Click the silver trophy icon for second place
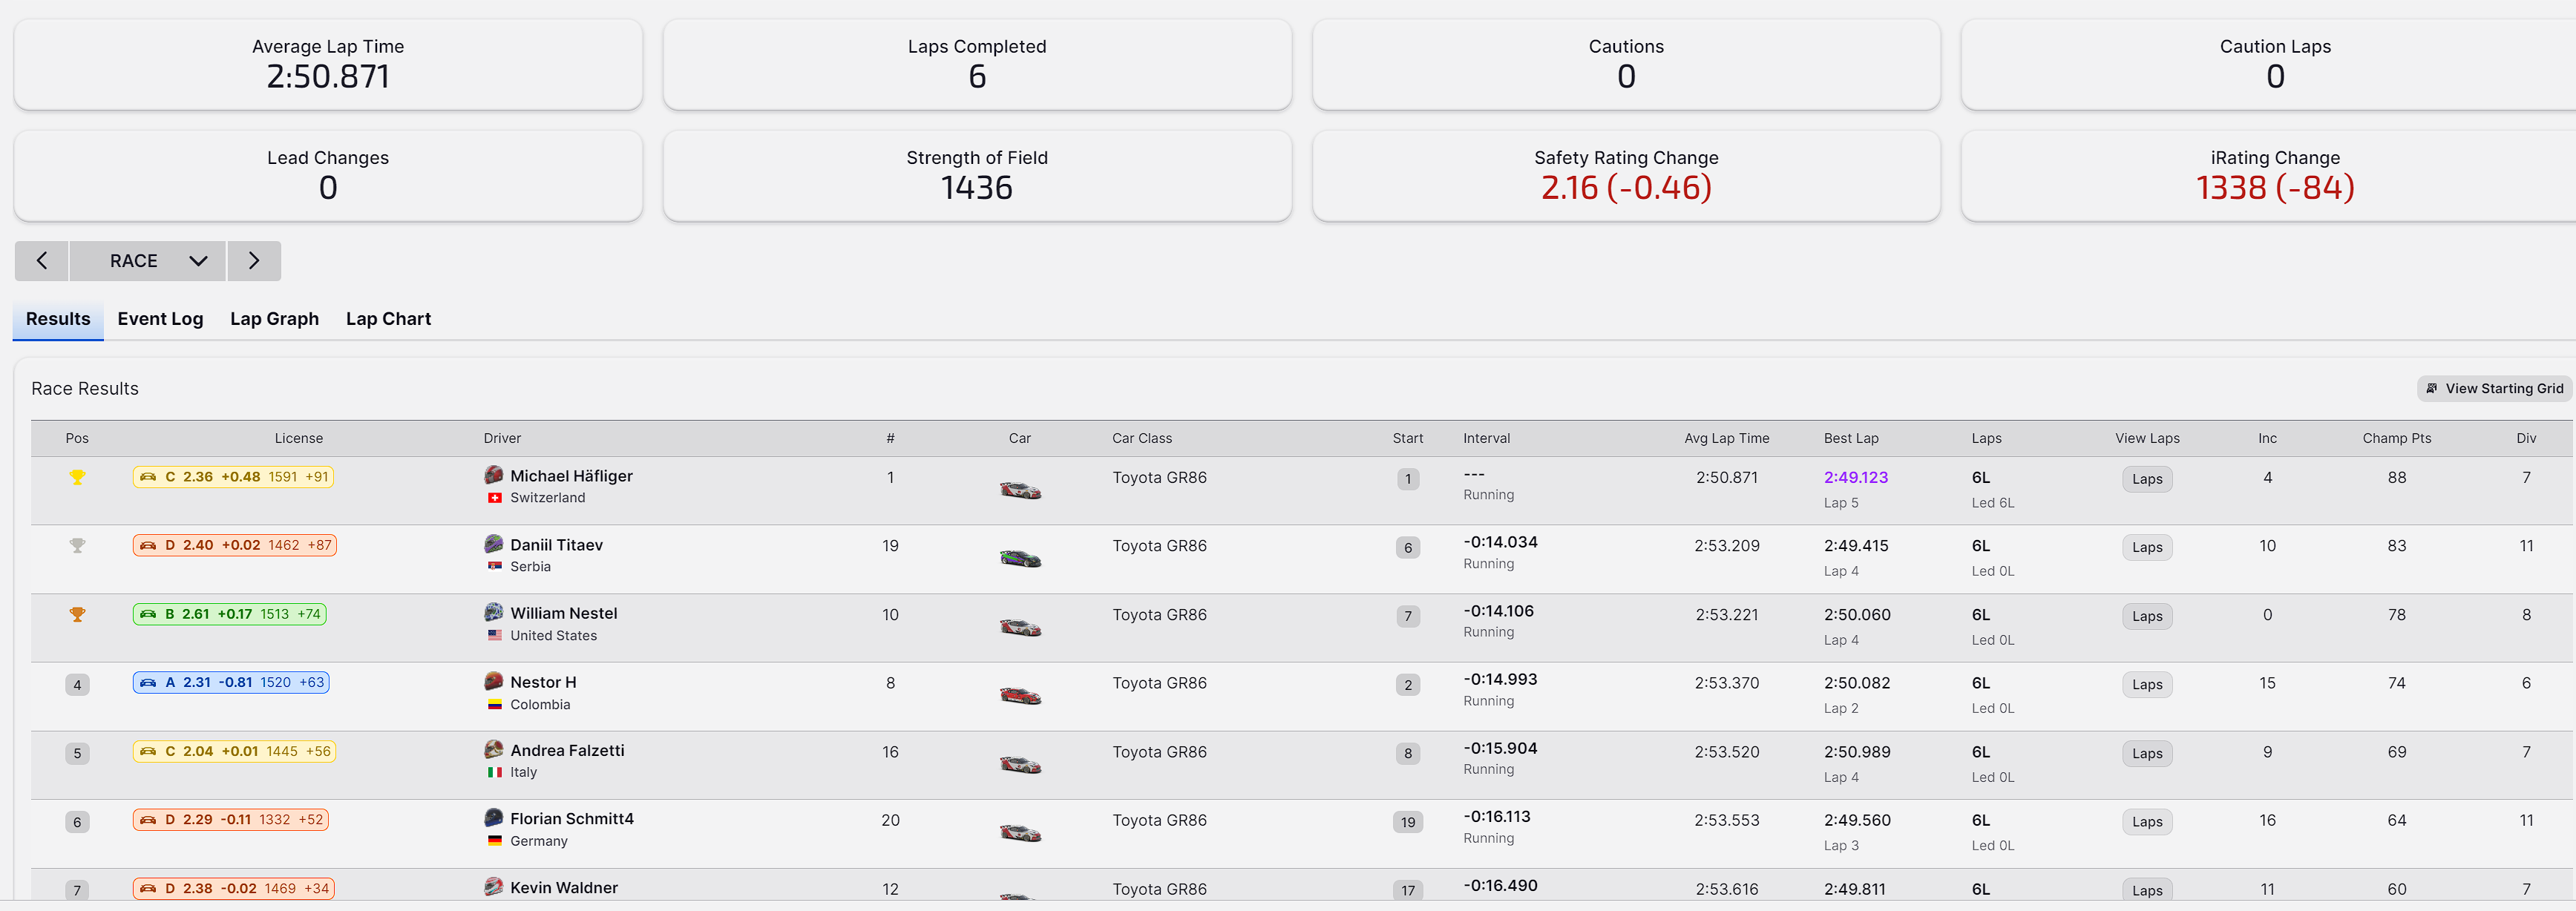Viewport: 2576px width, 911px height. (77, 546)
